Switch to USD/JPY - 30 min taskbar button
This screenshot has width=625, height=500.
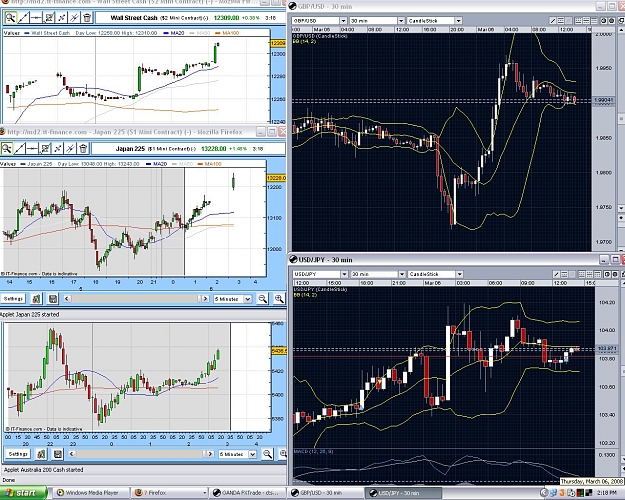tap(404, 493)
